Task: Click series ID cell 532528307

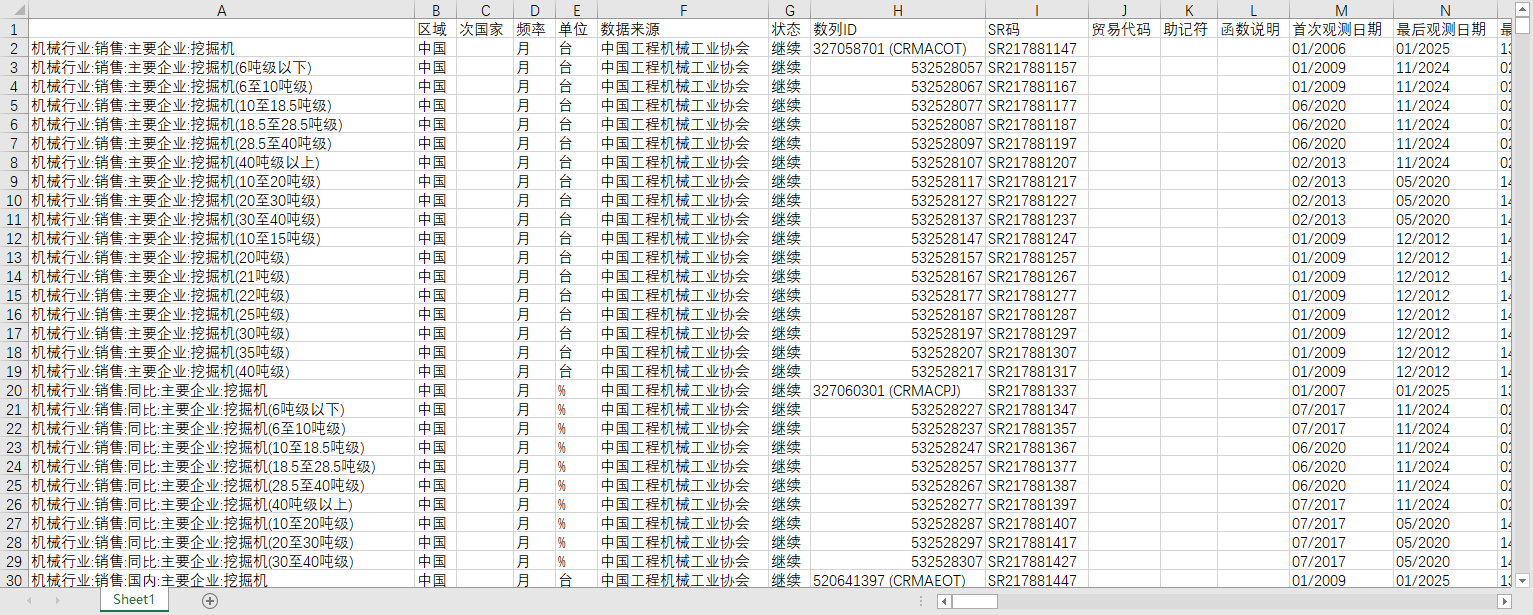Action: (x=897, y=561)
